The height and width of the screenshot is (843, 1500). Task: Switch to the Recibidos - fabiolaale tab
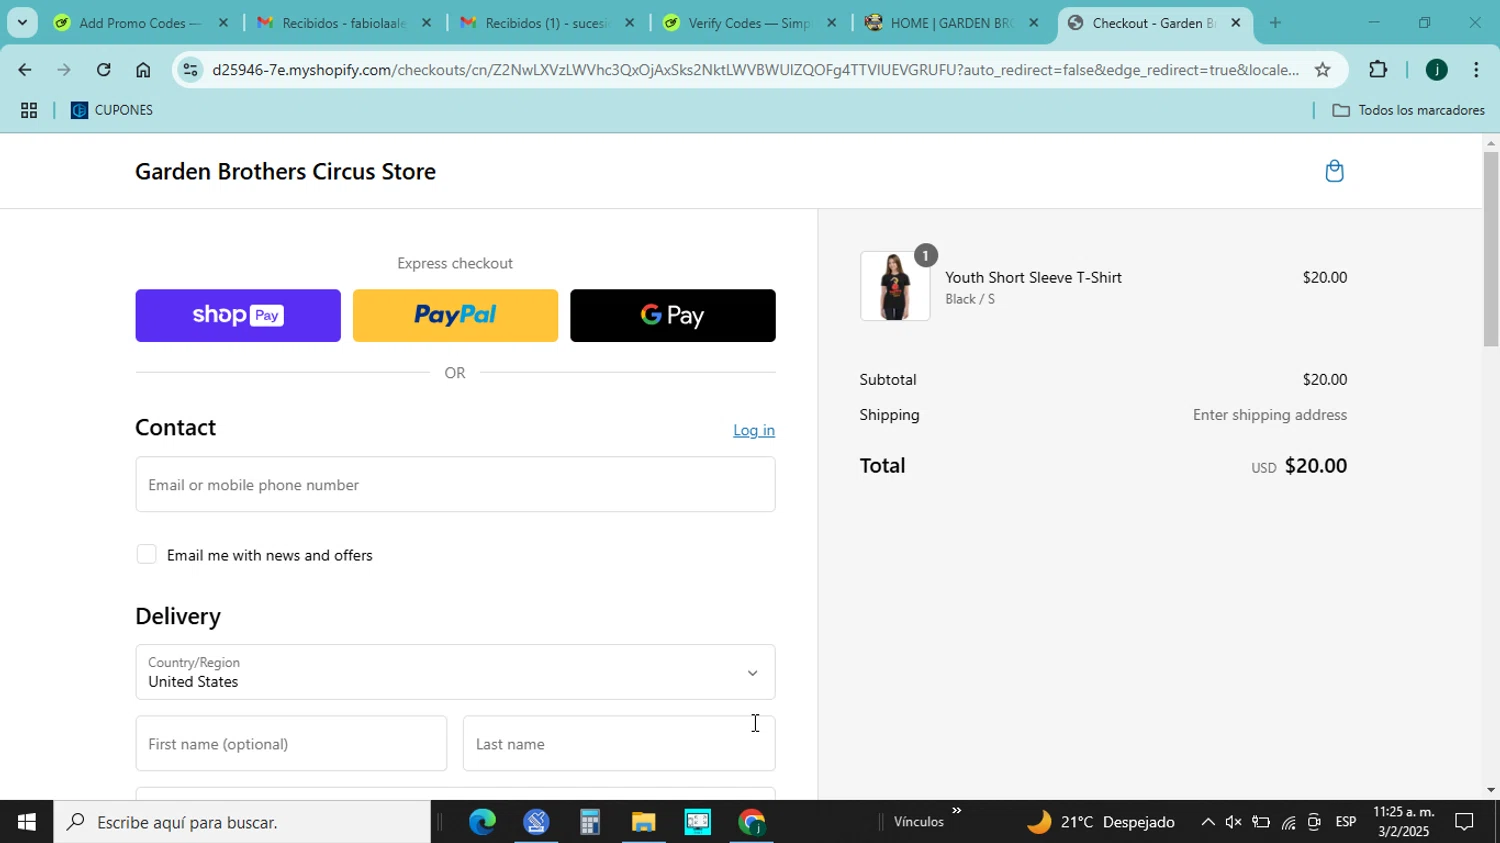point(344,22)
